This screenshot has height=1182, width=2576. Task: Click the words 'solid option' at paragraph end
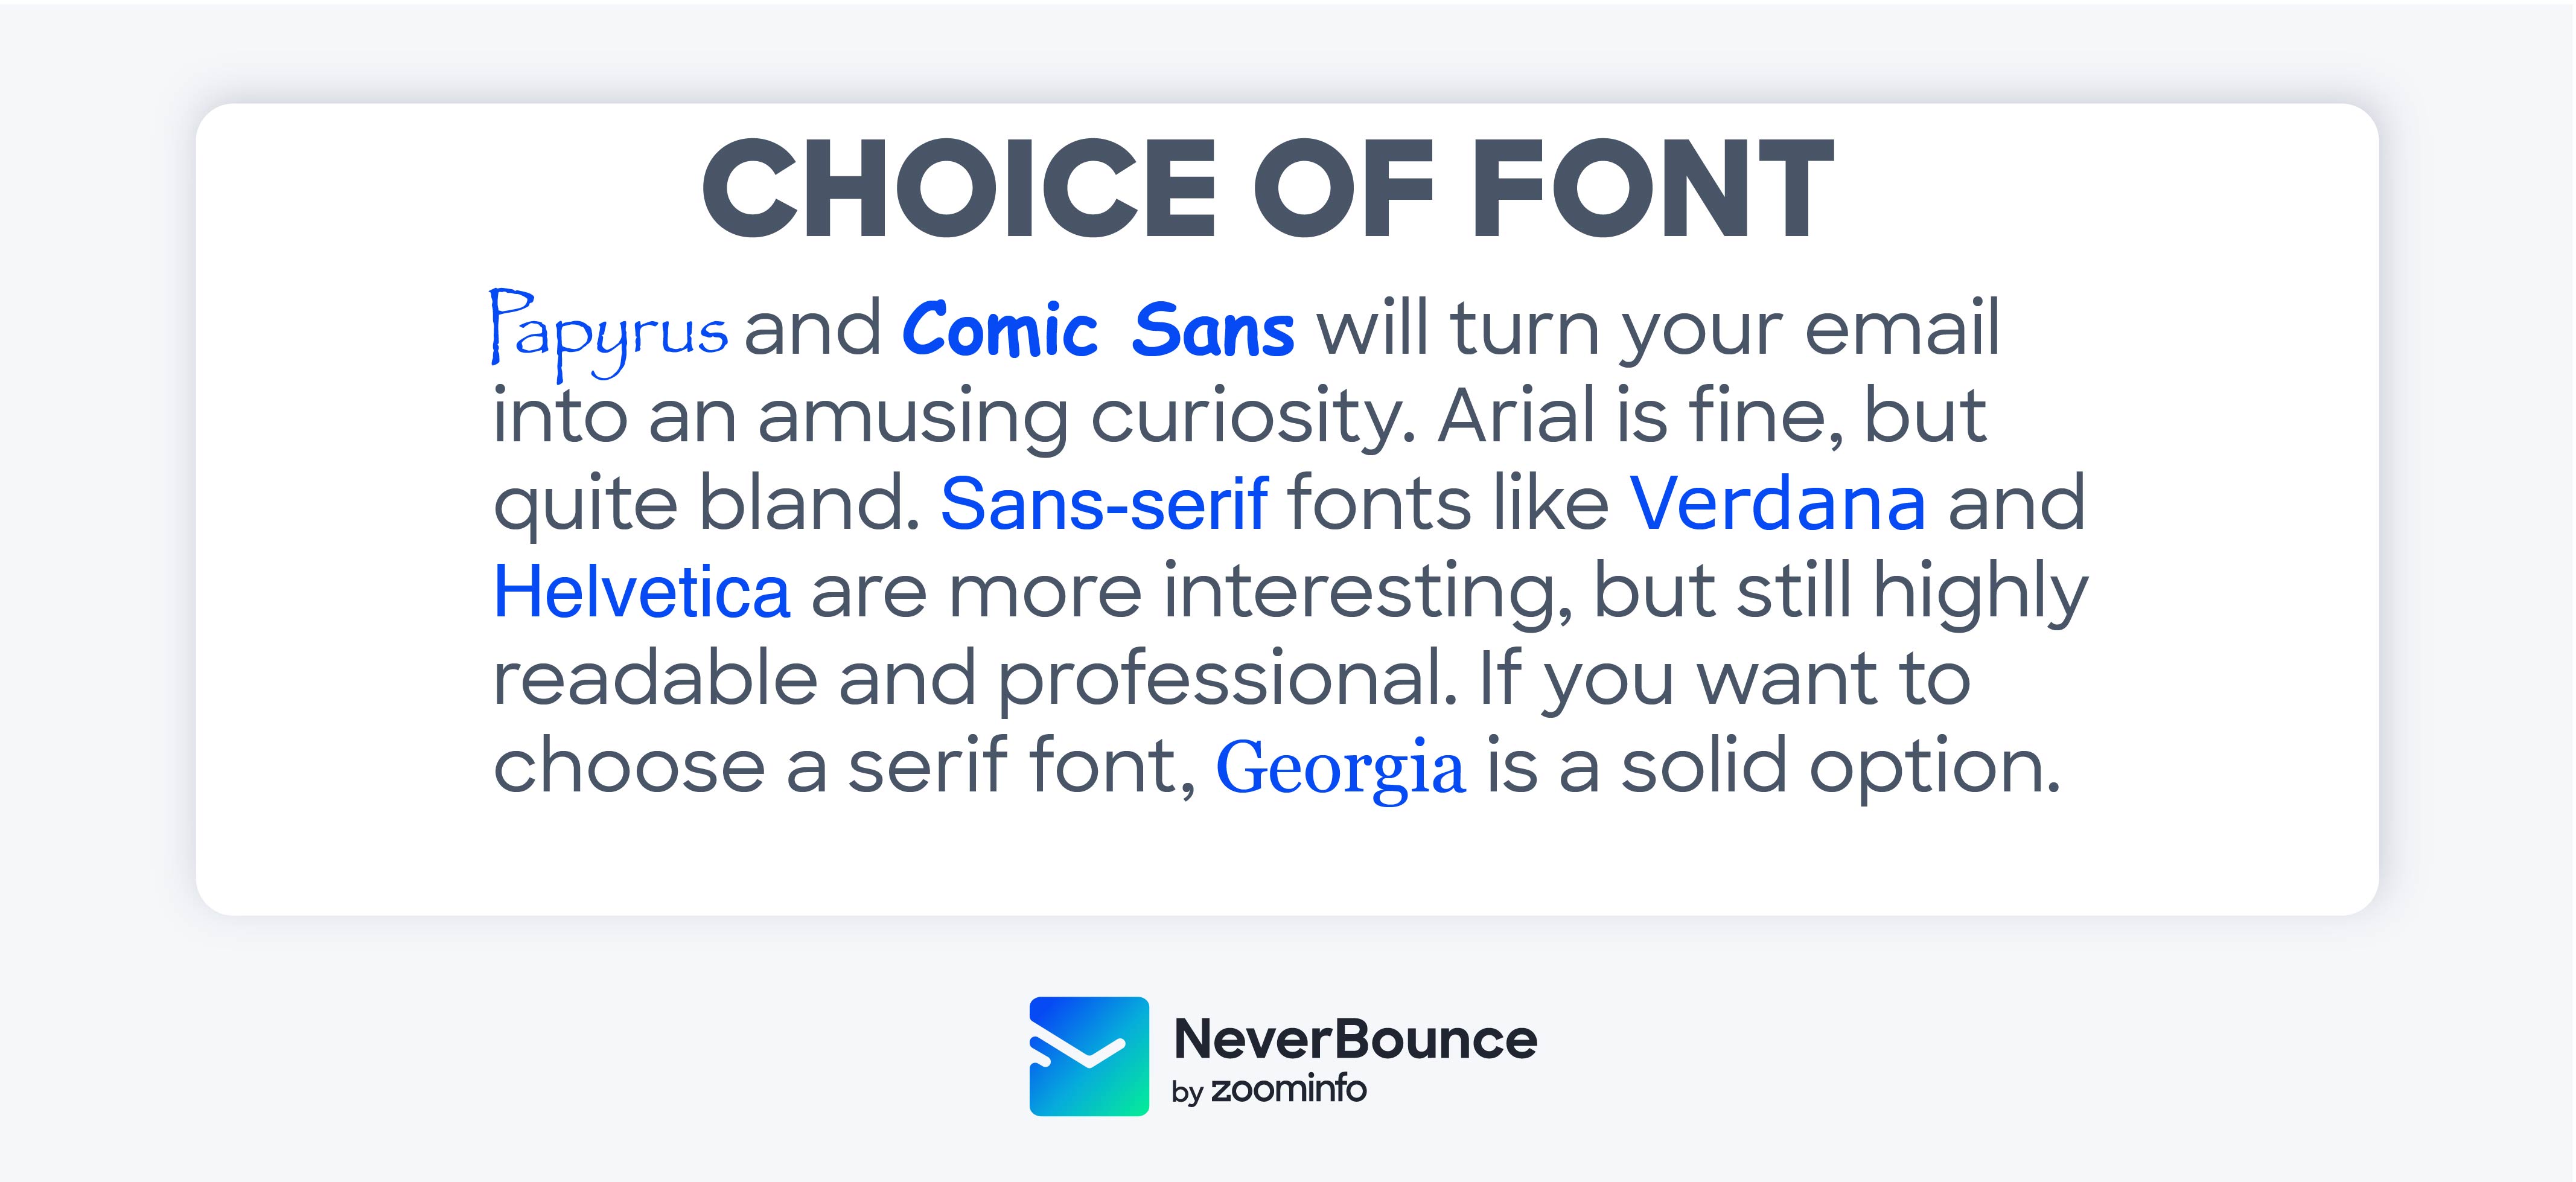[x=1840, y=768]
